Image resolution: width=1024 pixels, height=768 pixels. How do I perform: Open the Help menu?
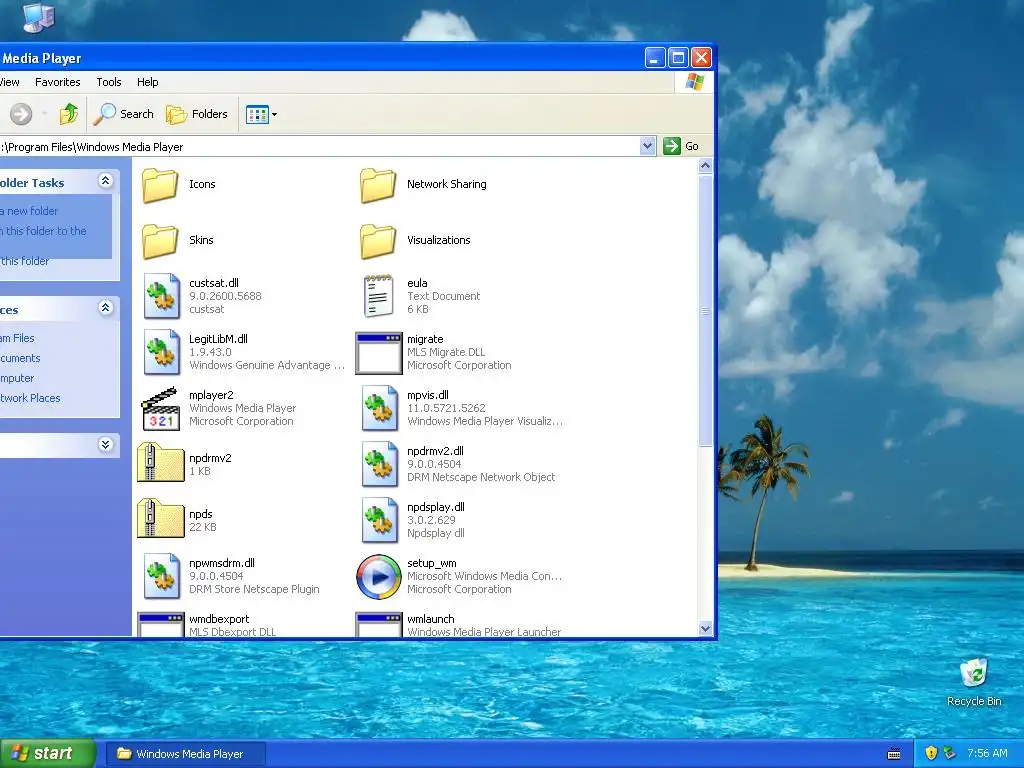pos(148,82)
